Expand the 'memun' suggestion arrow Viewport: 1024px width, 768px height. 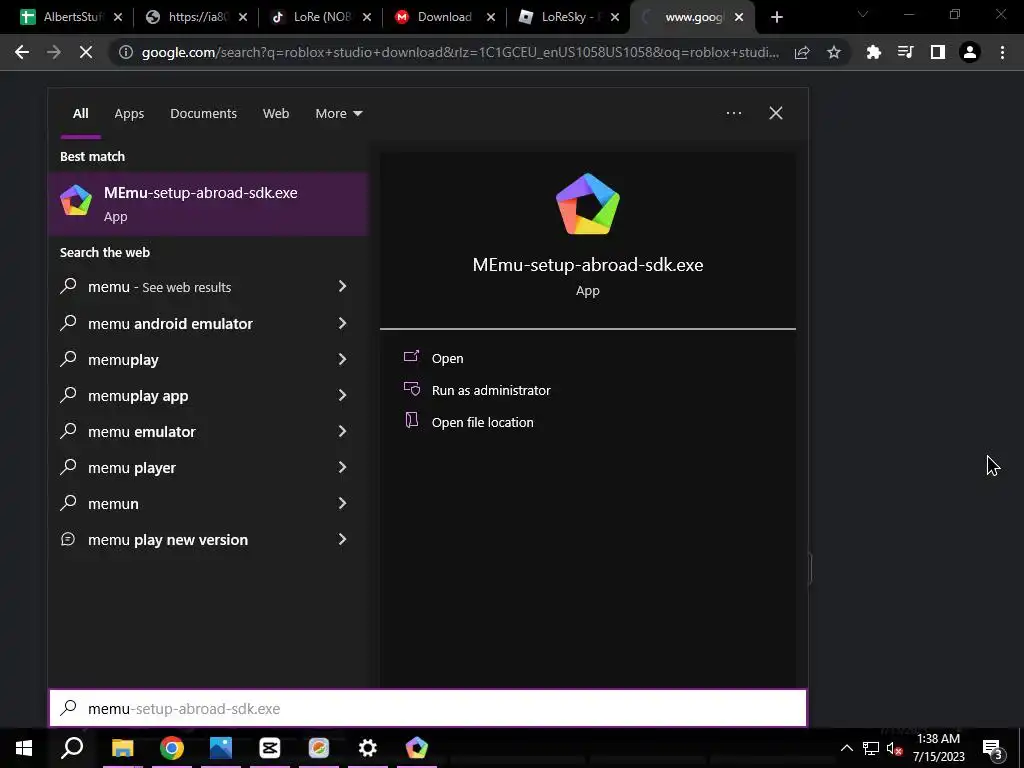pyautogui.click(x=342, y=503)
